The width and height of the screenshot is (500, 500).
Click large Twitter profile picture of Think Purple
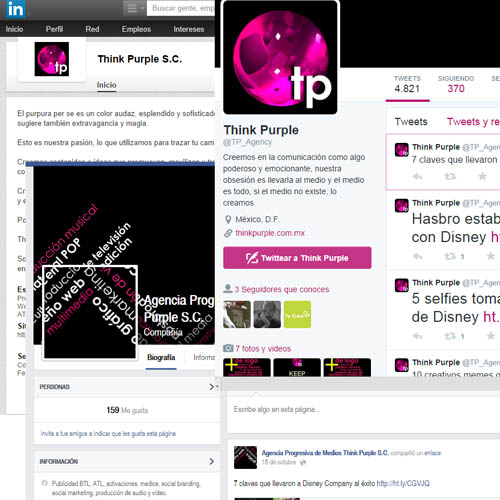[280, 58]
